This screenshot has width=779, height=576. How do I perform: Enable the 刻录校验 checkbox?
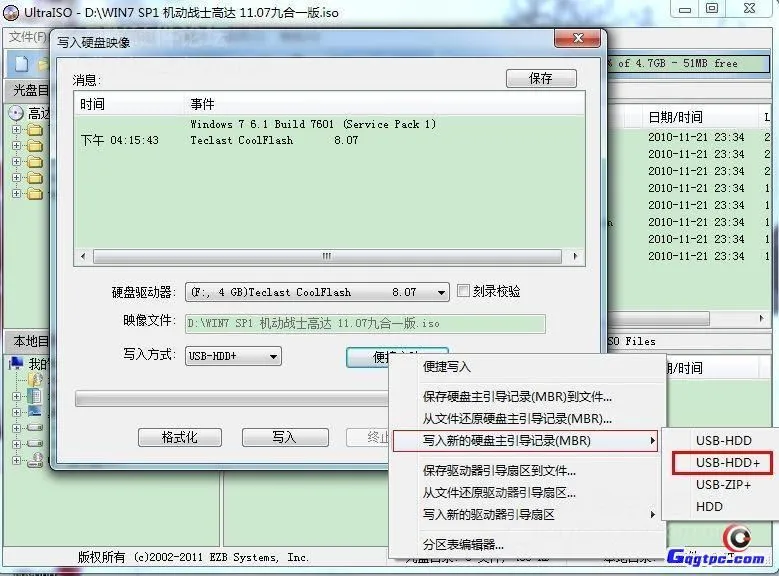coord(463,291)
